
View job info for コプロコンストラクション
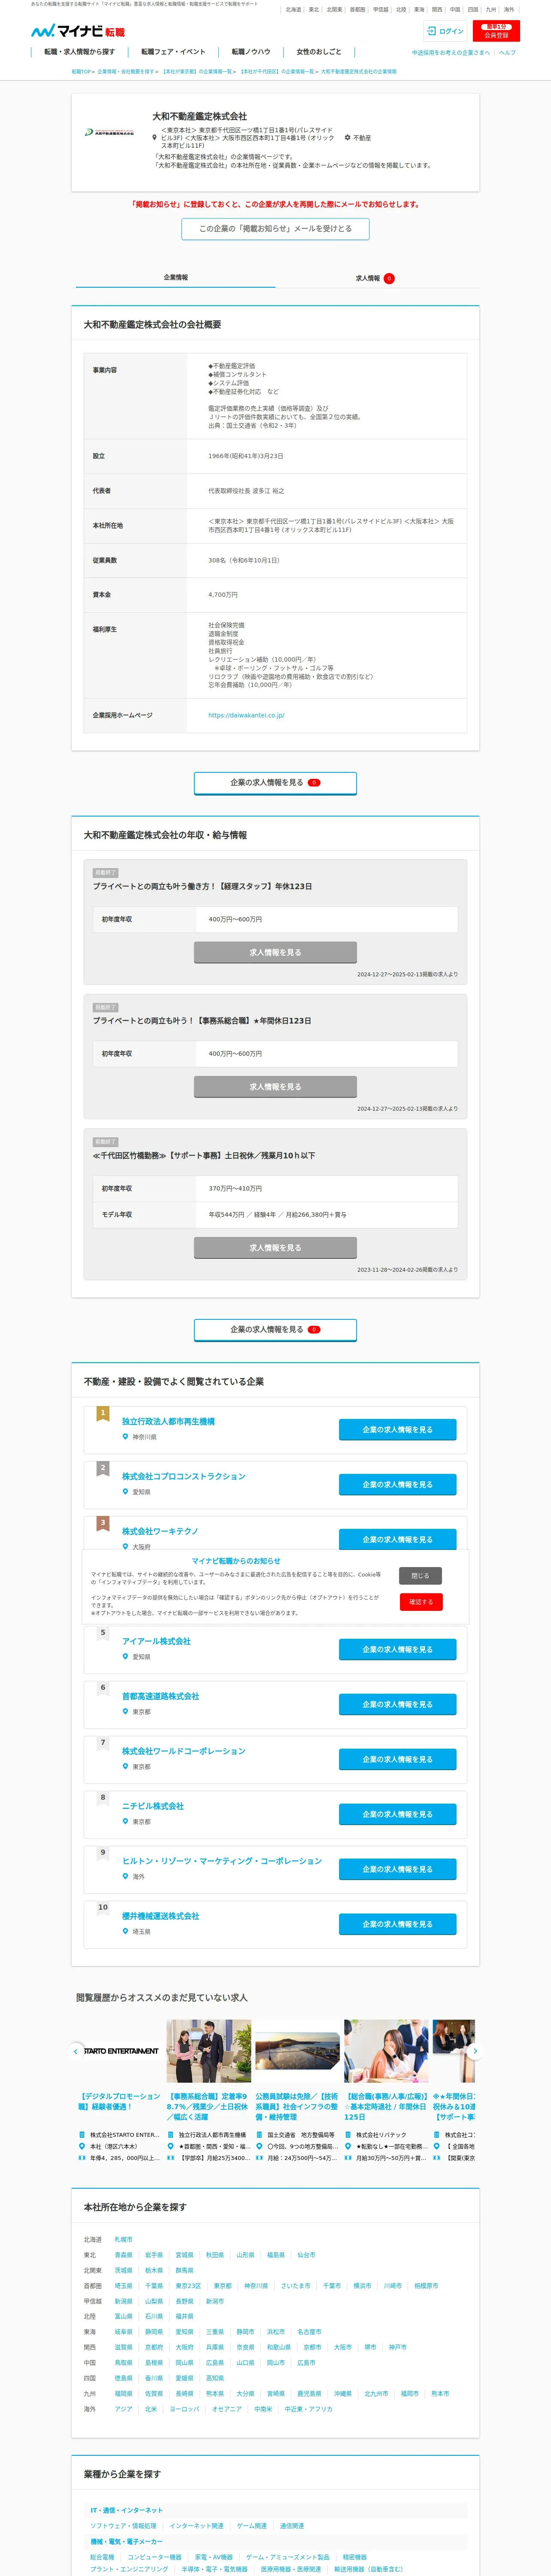click(x=397, y=1485)
